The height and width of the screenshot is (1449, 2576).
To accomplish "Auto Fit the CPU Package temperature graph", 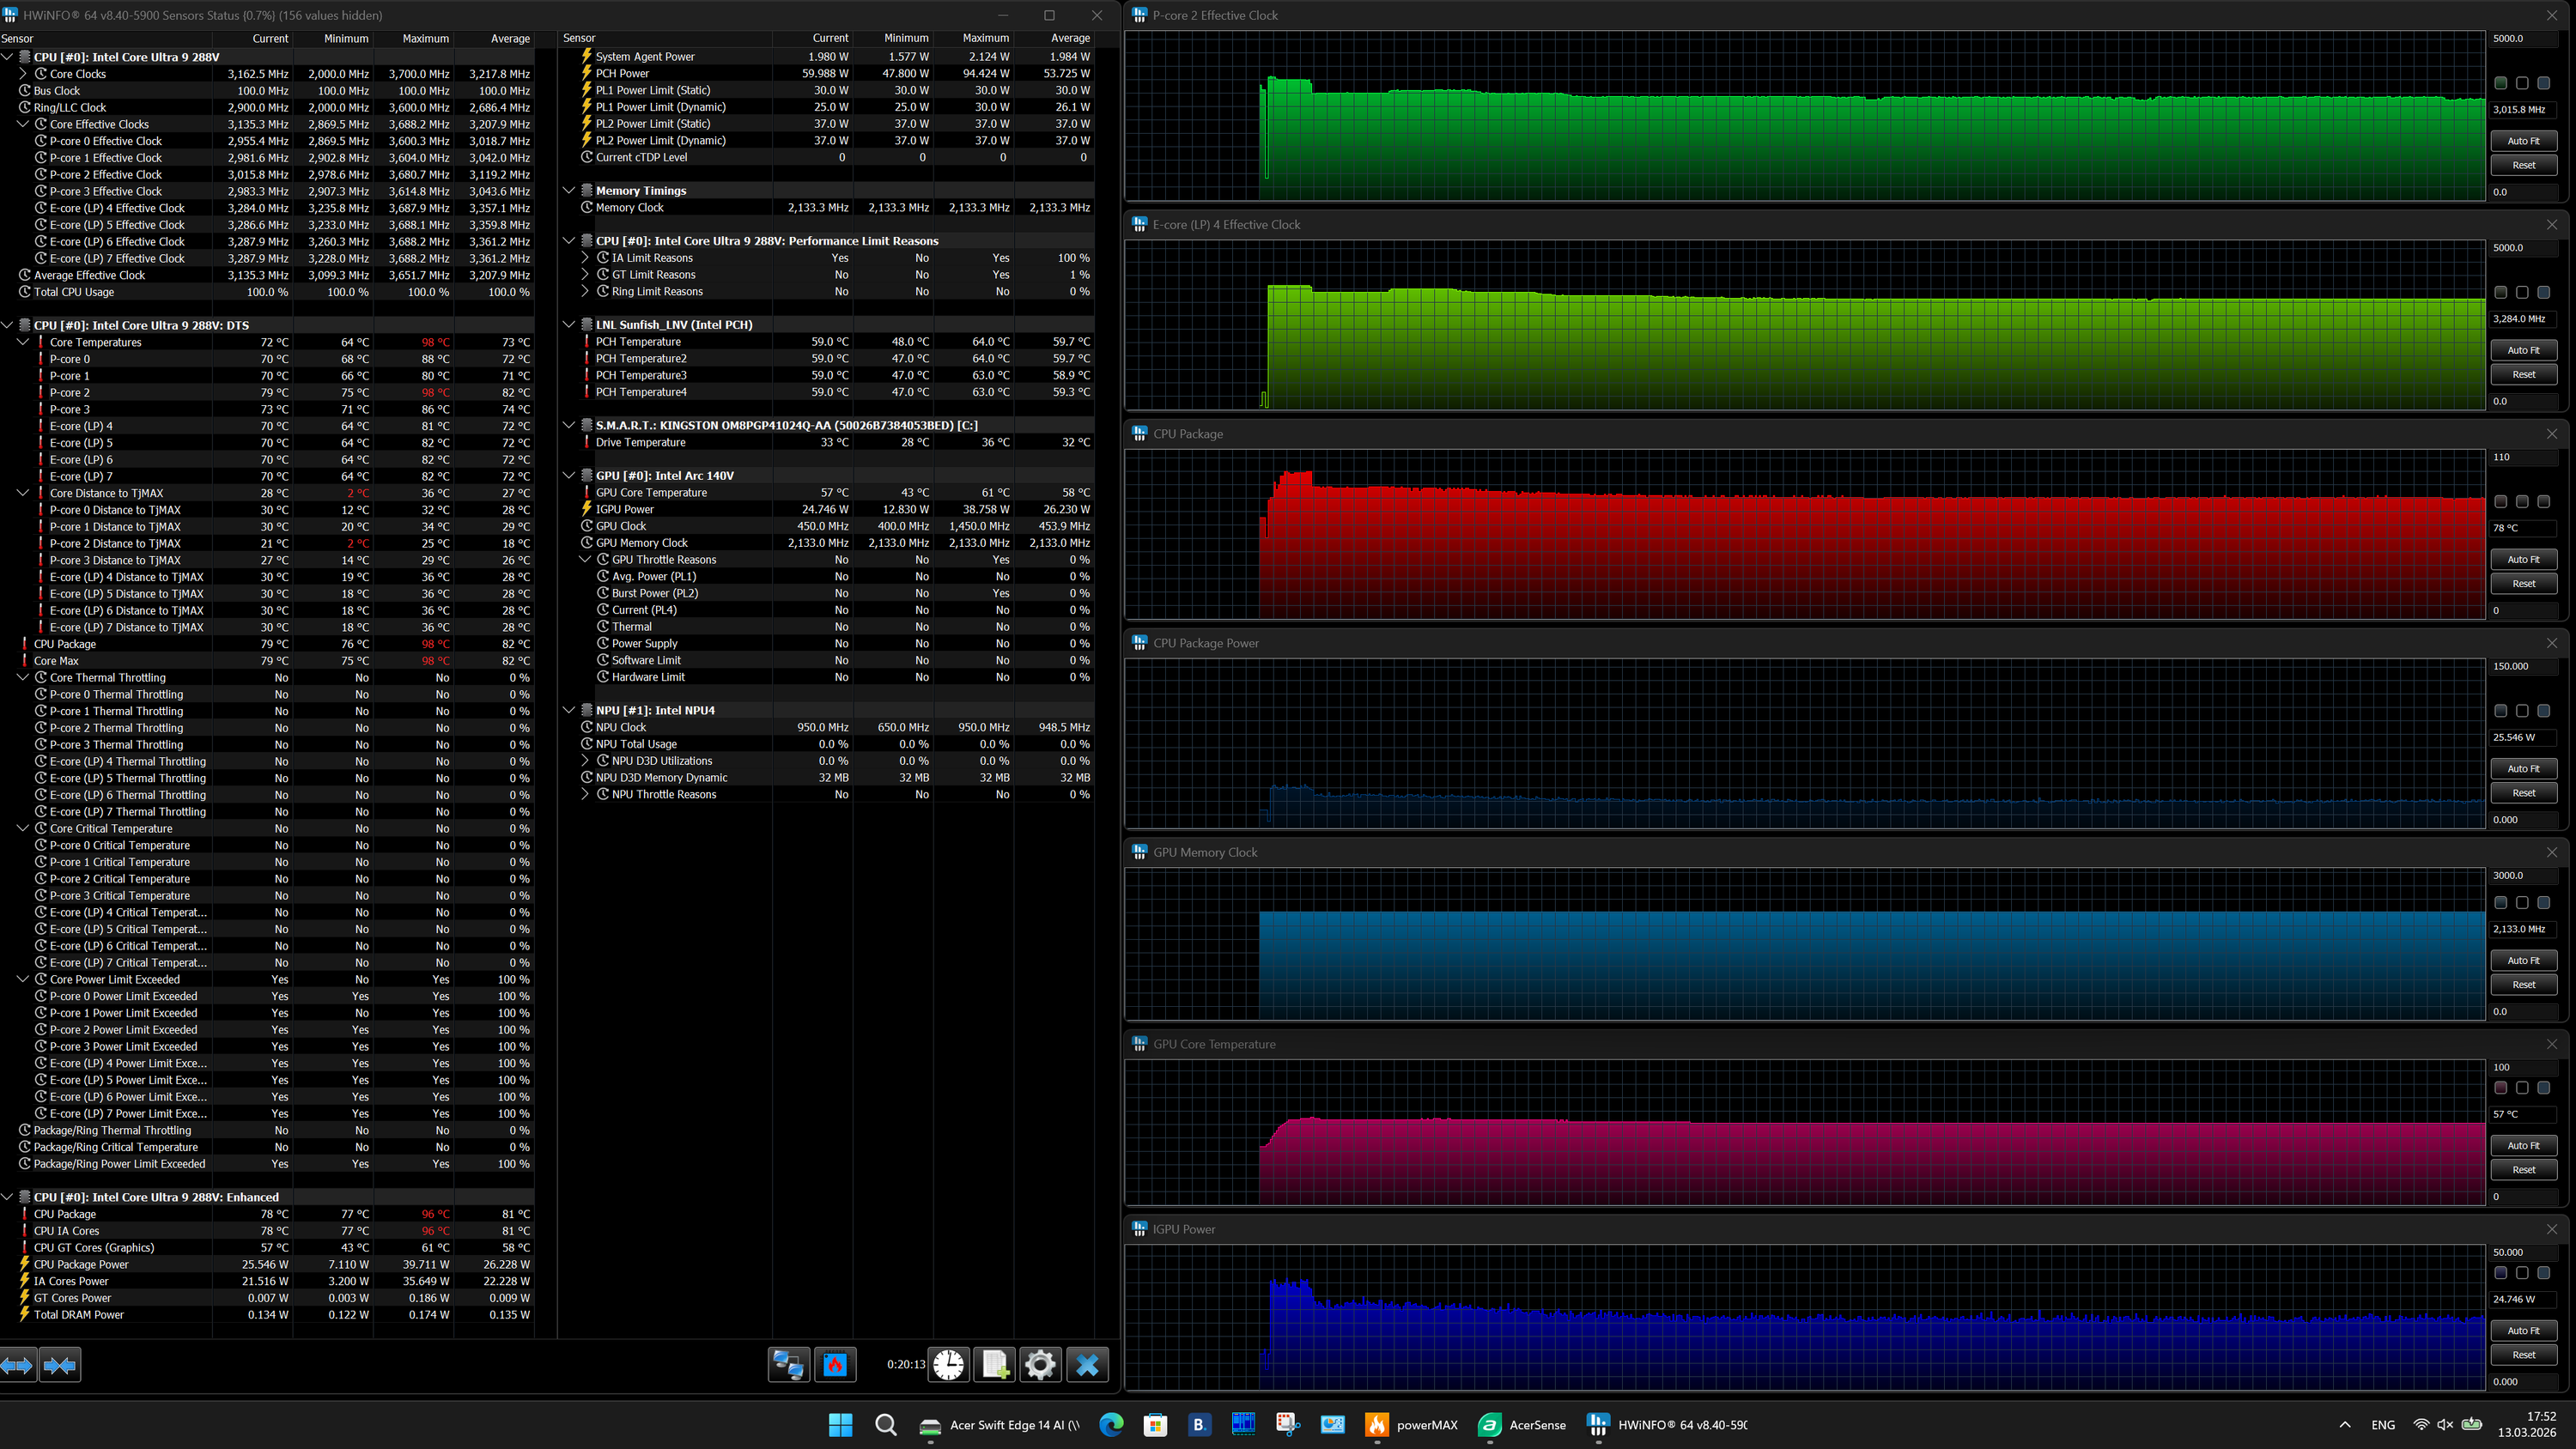I will [2523, 560].
